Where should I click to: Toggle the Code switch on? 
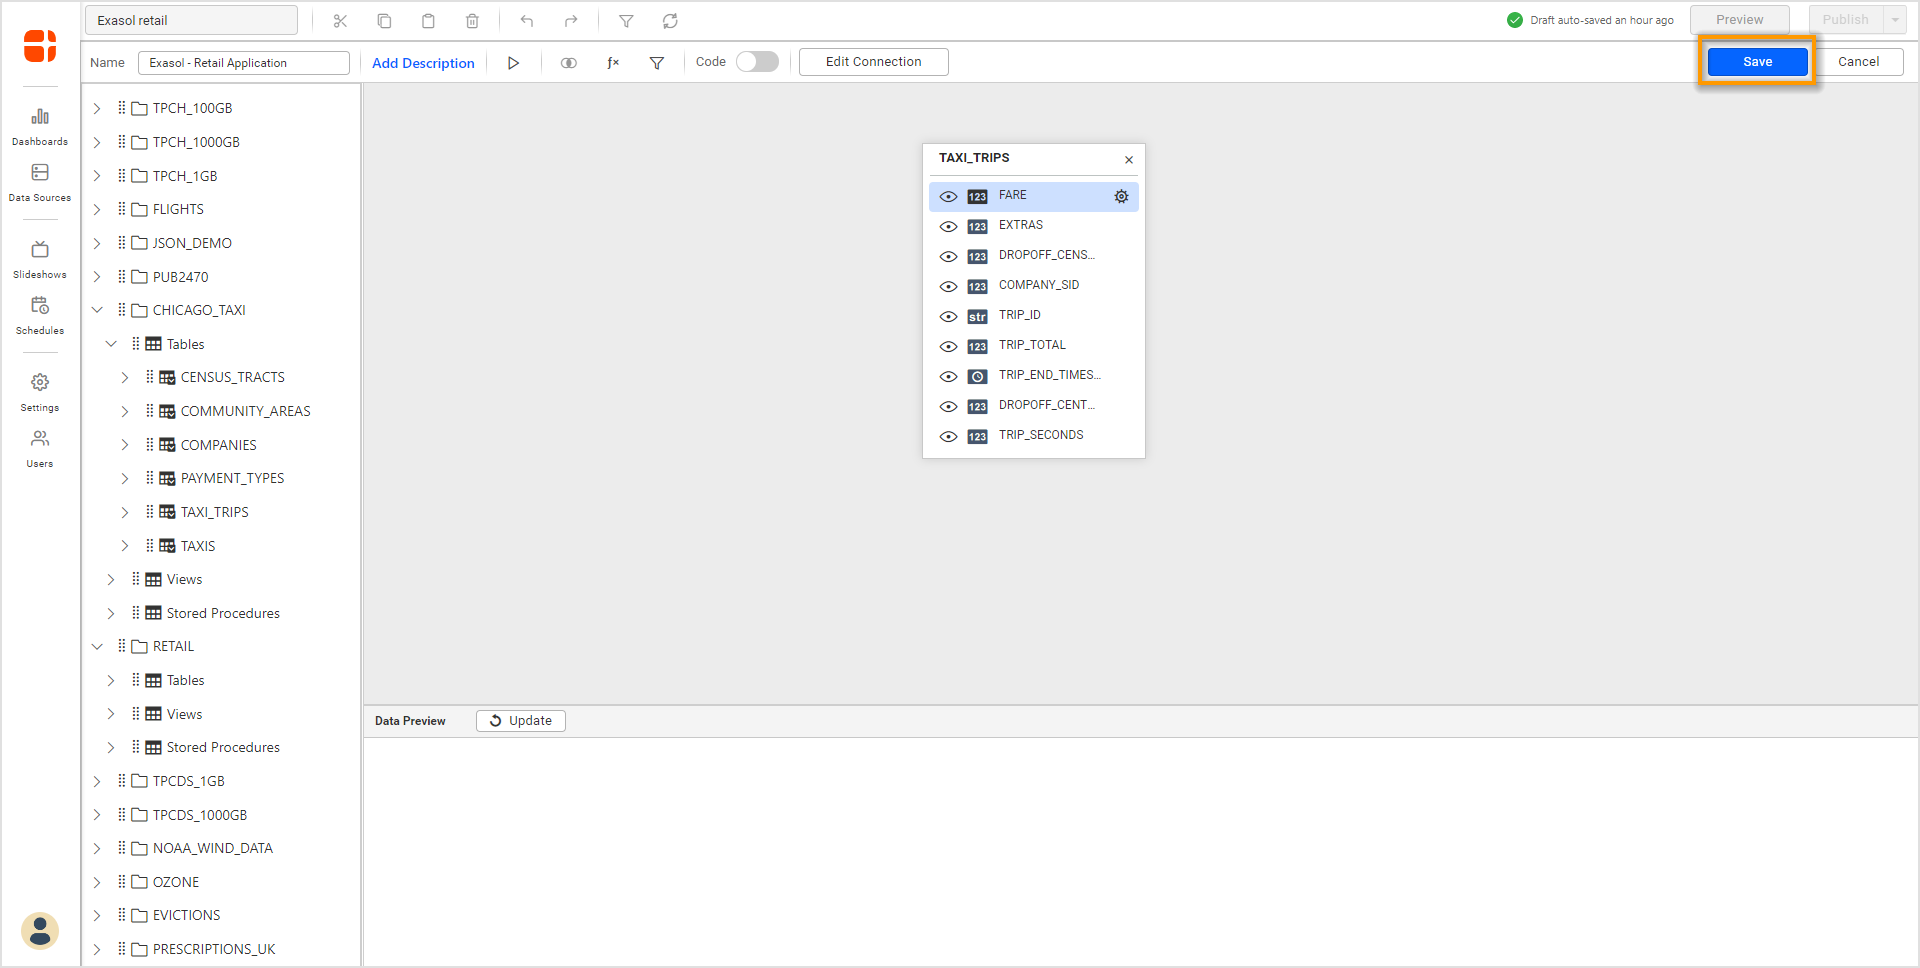point(757,62)
